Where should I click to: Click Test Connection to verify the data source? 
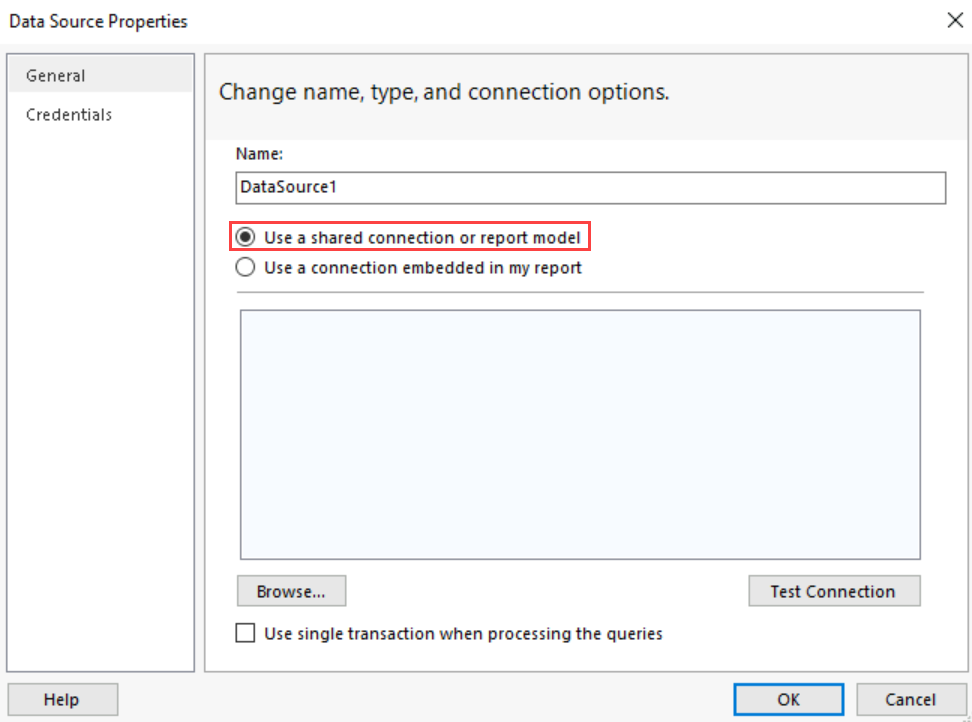point(834,591)
